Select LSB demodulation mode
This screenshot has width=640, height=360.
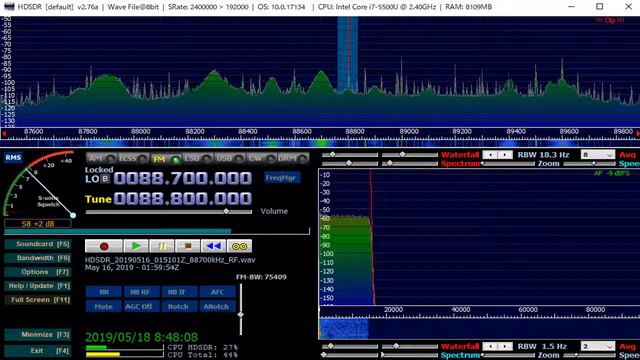(198, 158)
